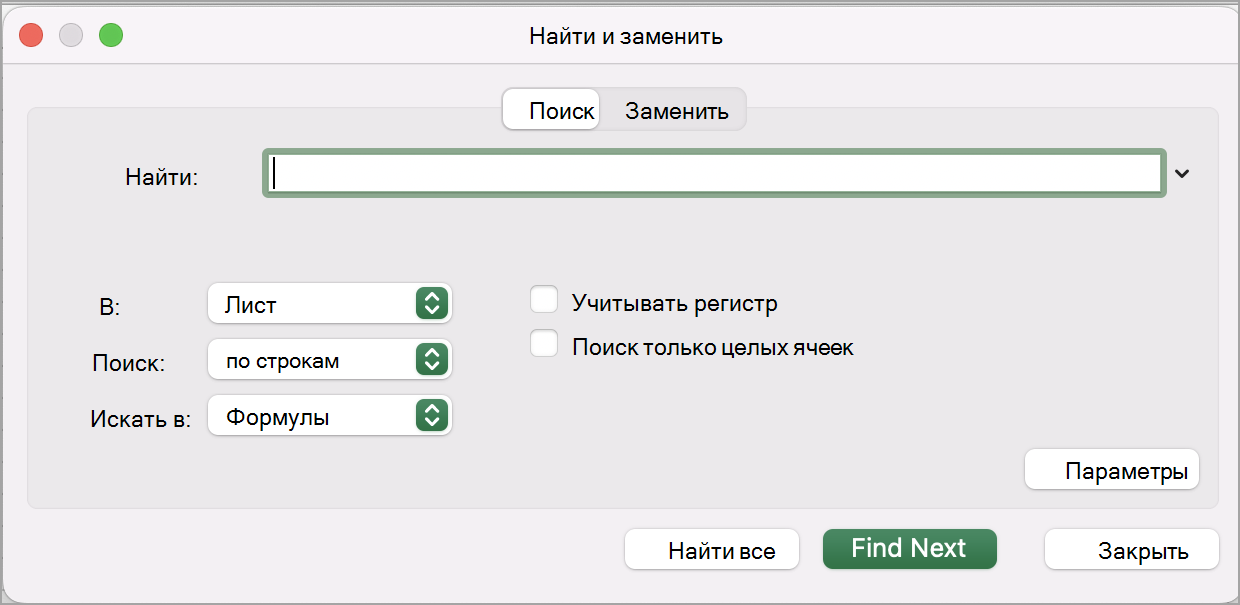
Task: Click the Найти все button
Action: tap(712, 550)
